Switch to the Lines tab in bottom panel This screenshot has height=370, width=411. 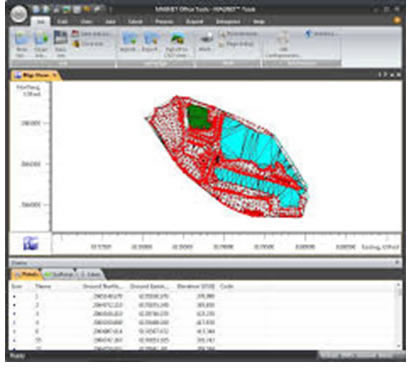[x=90, y=274]
